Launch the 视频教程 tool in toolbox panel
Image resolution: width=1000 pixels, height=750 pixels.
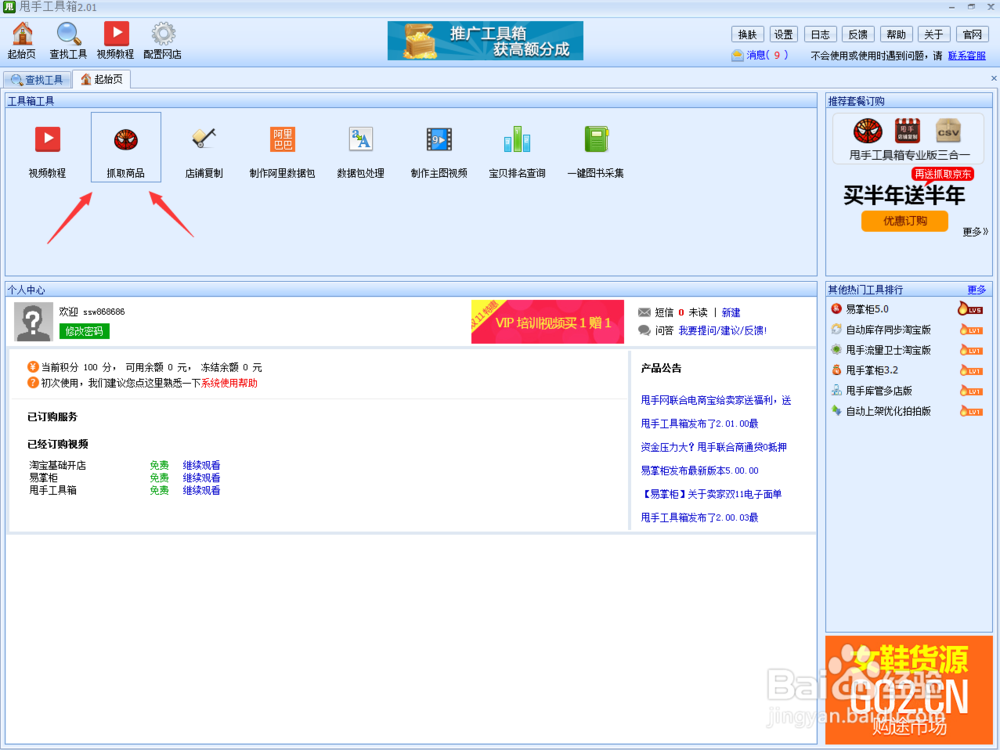pos(47,151)
